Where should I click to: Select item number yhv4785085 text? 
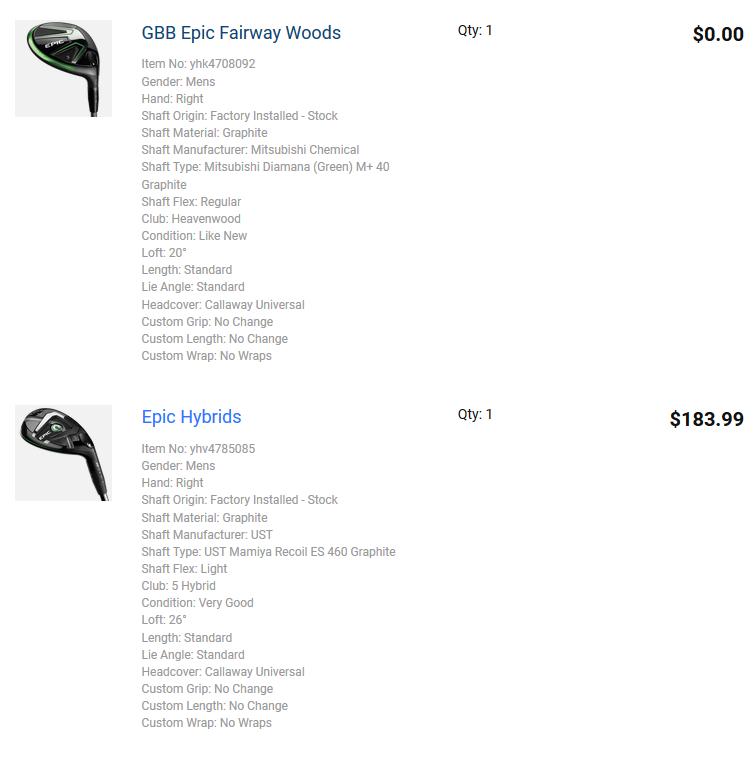pos(198,449)
